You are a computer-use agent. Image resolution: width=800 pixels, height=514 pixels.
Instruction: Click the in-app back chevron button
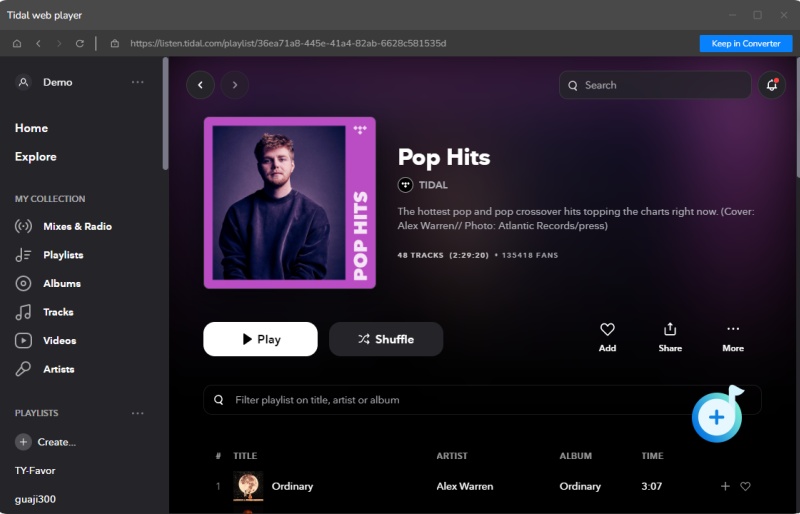pyautogui.click(x=201, y=85)
